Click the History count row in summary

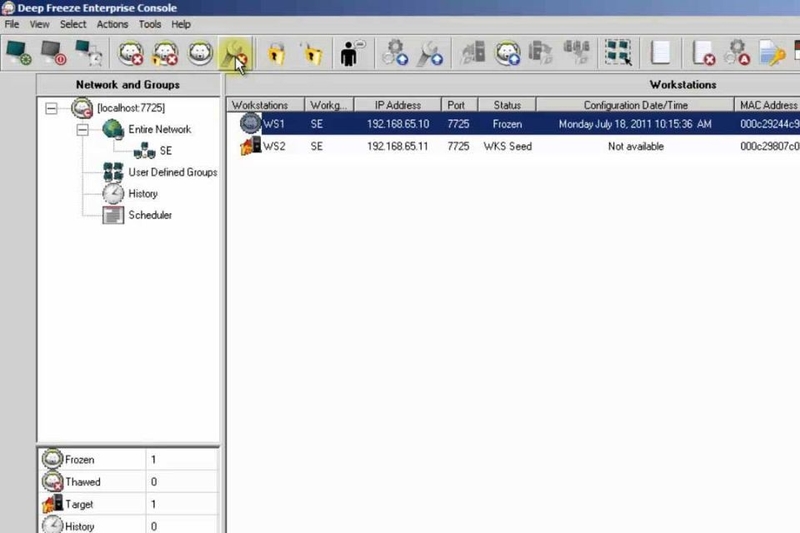pos(129,525)
